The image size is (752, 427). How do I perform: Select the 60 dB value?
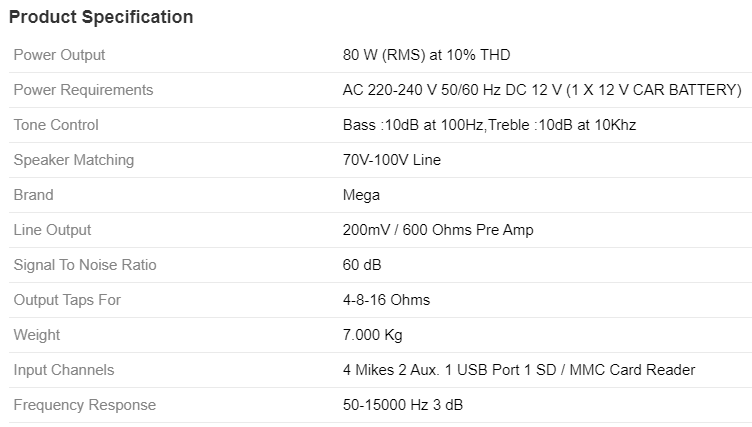point(362,265)
